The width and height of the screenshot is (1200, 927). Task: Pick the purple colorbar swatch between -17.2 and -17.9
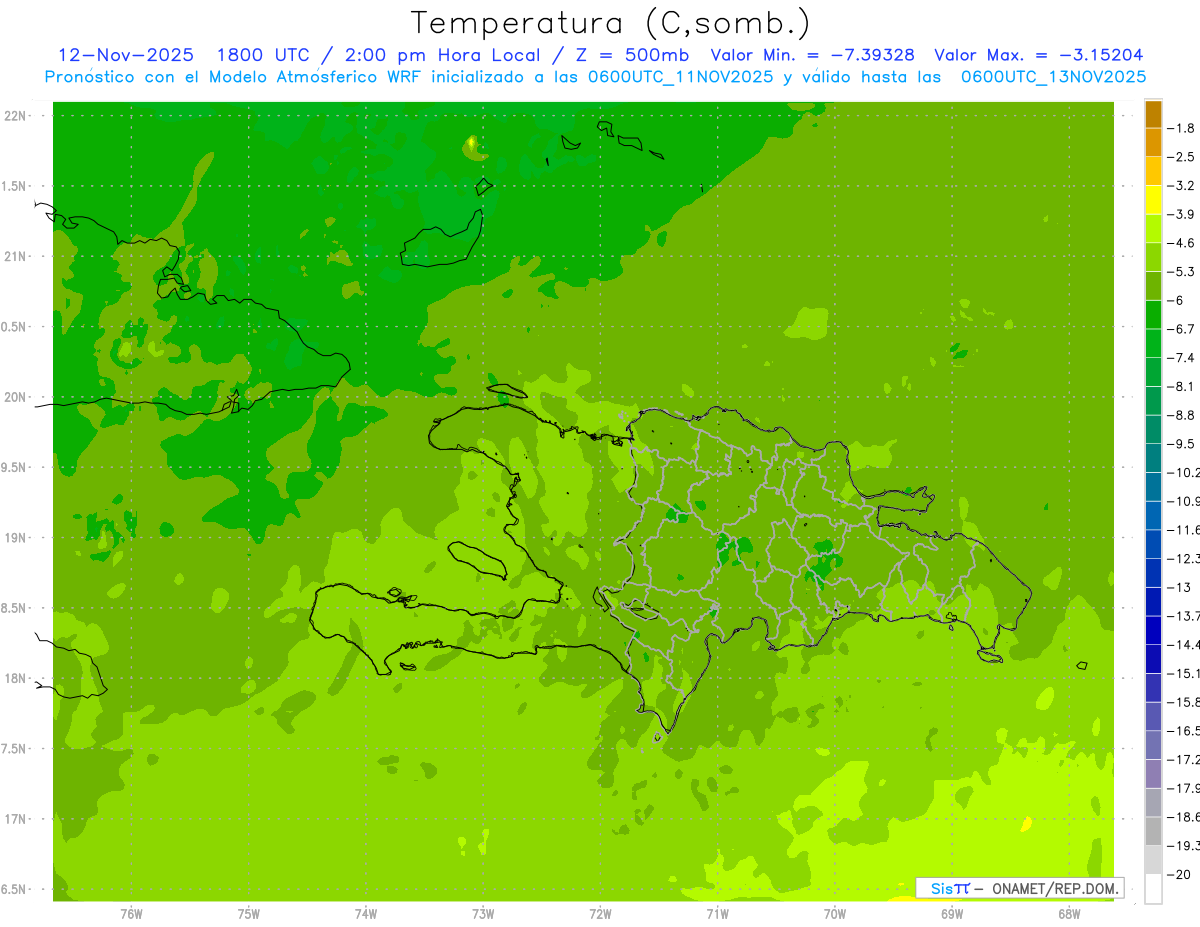pyautogui.click(x=1153, y=774)
